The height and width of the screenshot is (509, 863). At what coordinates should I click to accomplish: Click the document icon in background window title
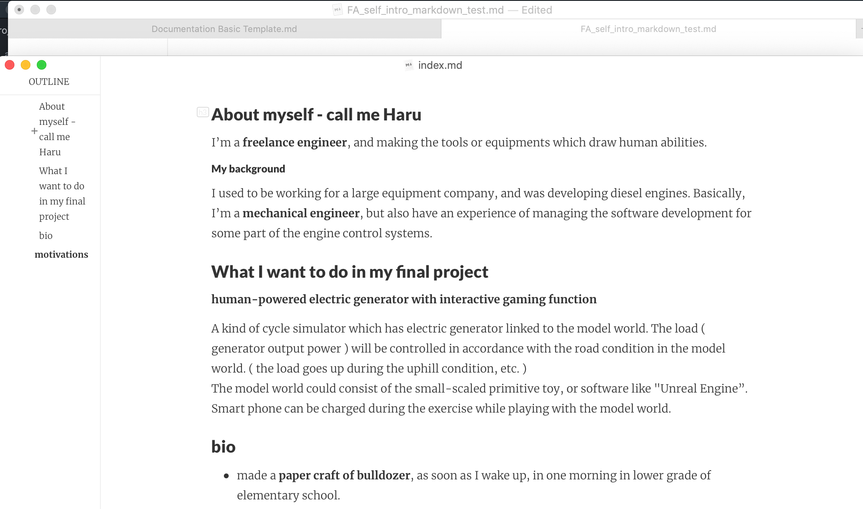[337, 10]
